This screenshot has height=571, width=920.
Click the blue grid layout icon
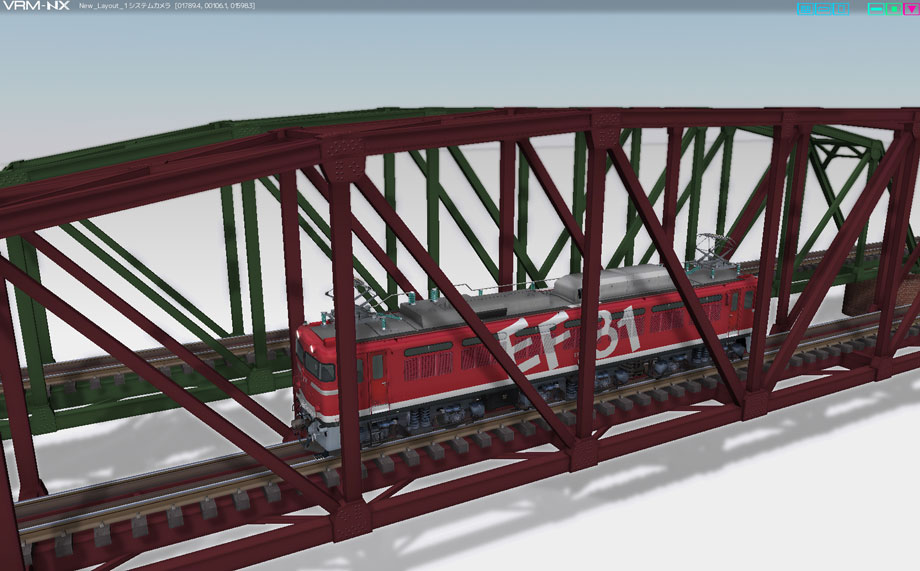805,9
